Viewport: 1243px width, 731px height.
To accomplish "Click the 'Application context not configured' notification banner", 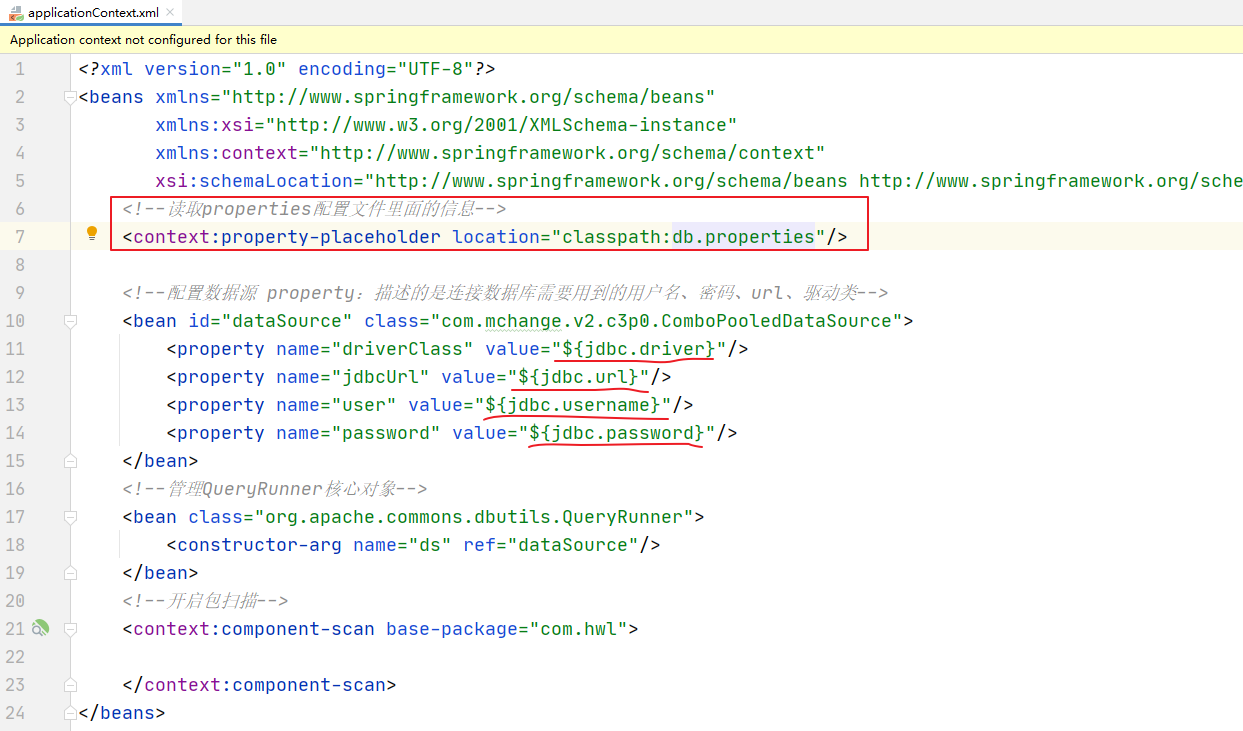I will coord(621,40).
